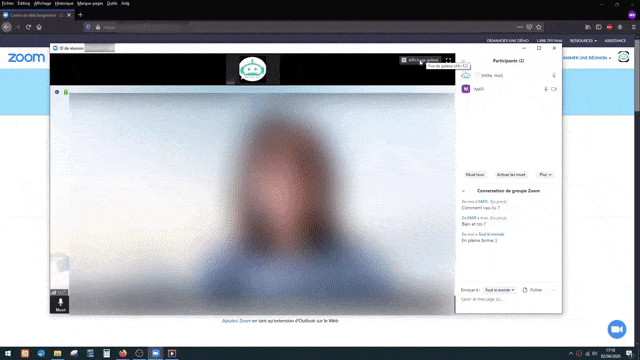
Task: Open Édition menu in Firefox
Action: click(x=24, y=3)
